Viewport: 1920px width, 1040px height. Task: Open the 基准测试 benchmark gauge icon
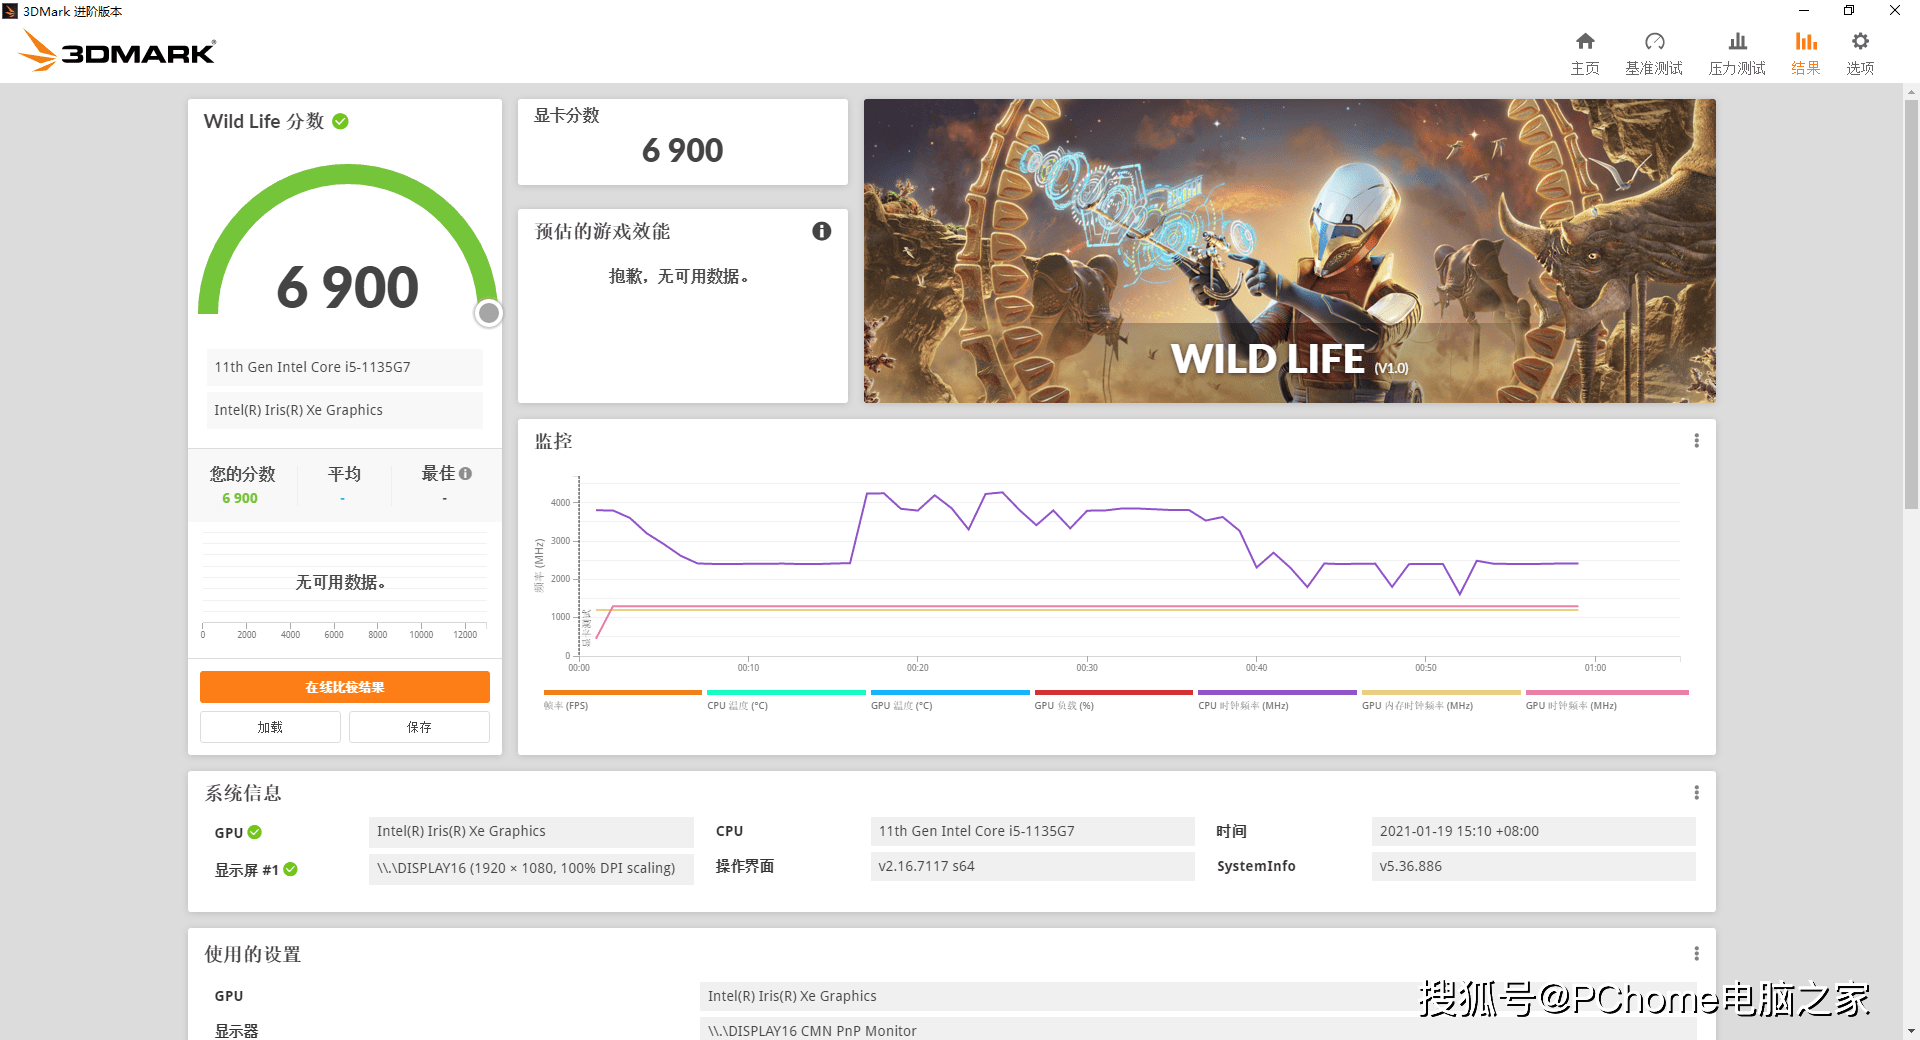tap(1654, 42)
